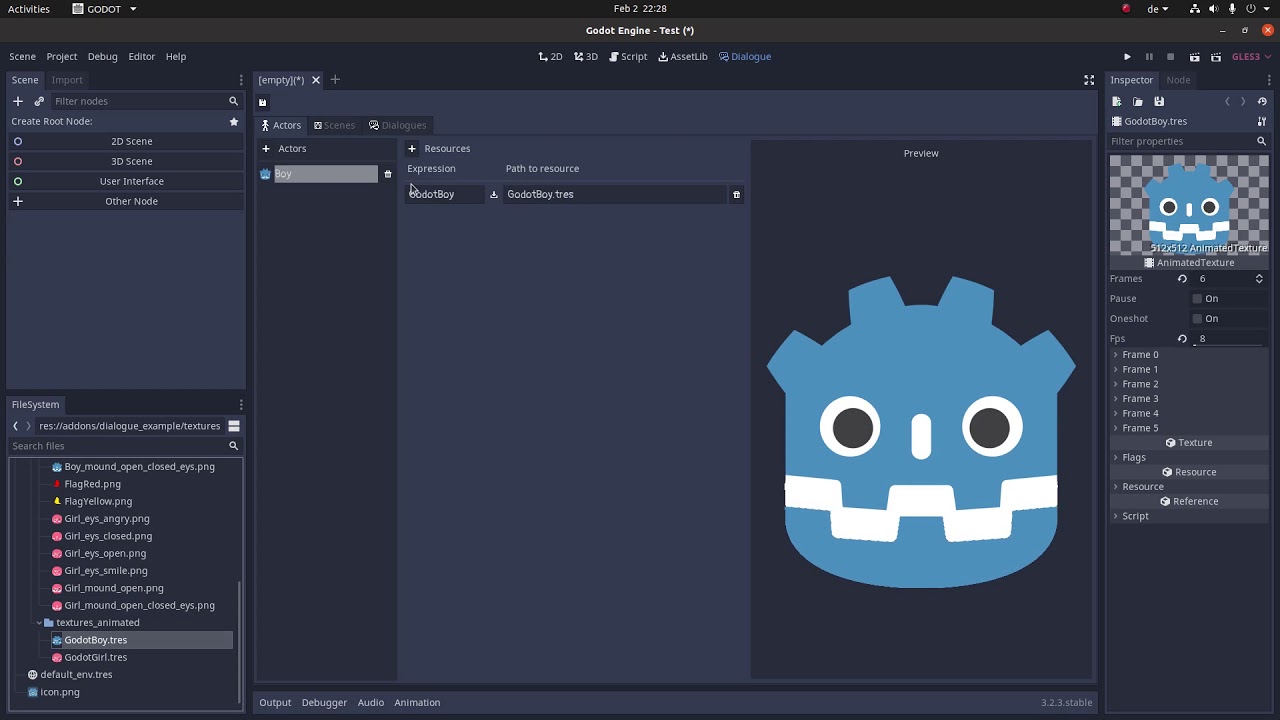Click the save icon in Inspector toolbar
The width and height of the screenshot is (1280, 720).
[1159, 101]
